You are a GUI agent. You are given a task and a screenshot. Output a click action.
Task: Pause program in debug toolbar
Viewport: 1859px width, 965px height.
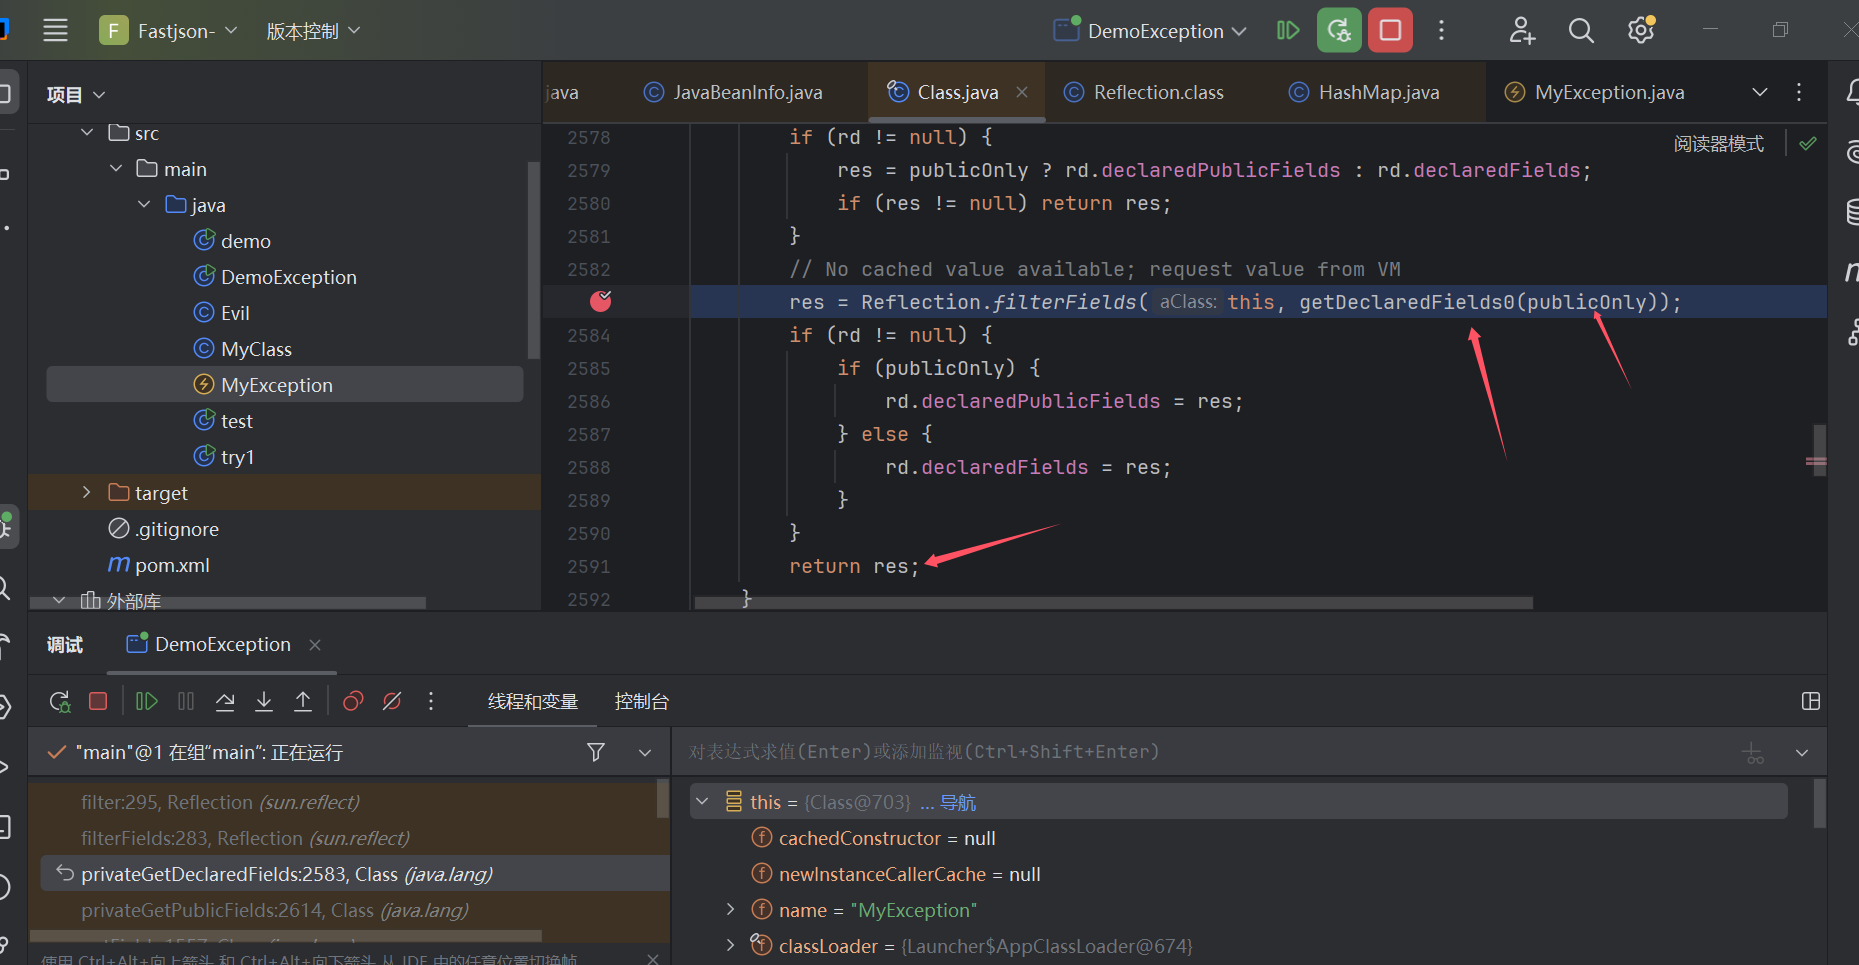click(186, 701)
